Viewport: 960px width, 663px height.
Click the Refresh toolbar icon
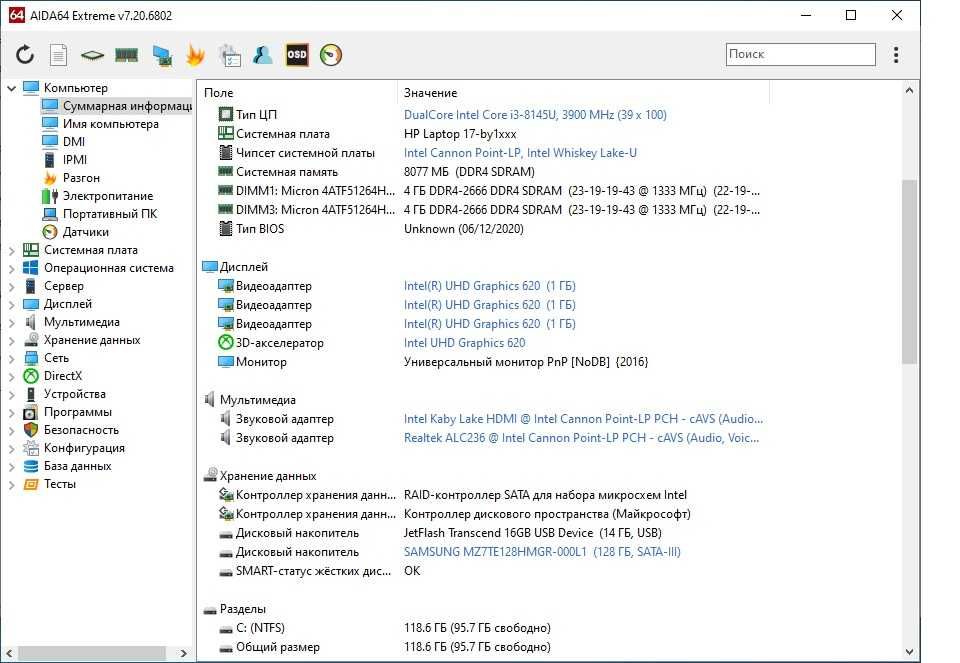pyautogui.click(x=24, y=55)
